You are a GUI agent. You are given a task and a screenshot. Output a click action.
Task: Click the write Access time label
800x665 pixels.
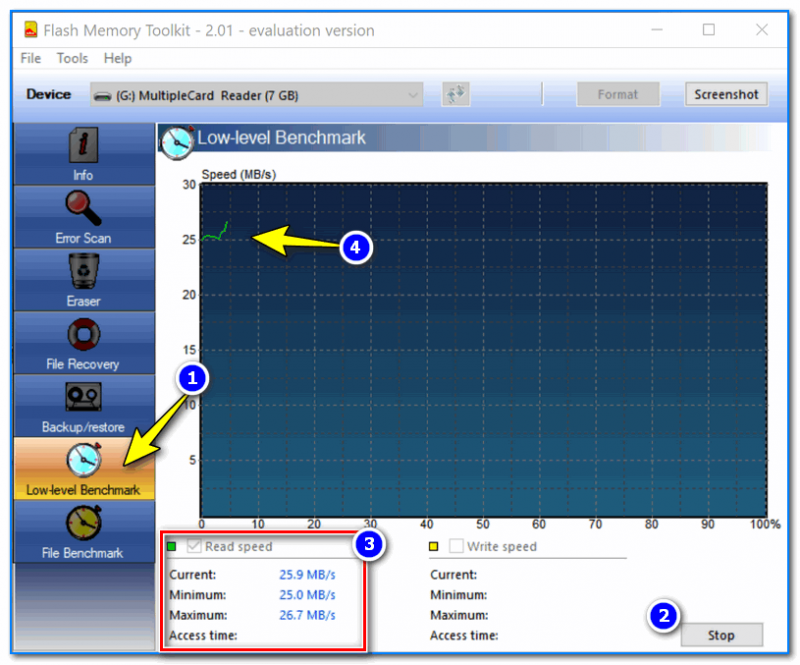tap(464, 635)
